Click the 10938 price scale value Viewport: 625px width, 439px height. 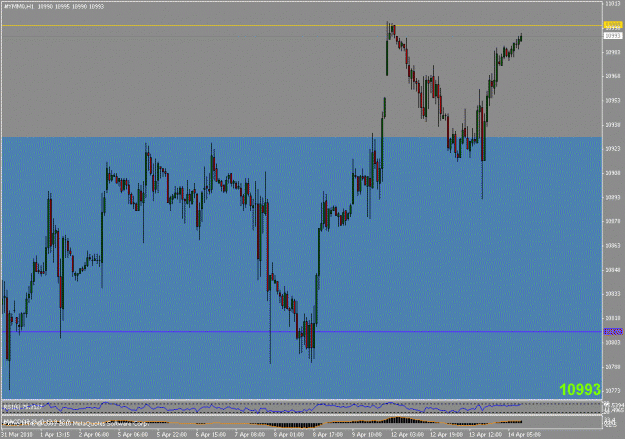click(x=613, y=125)
